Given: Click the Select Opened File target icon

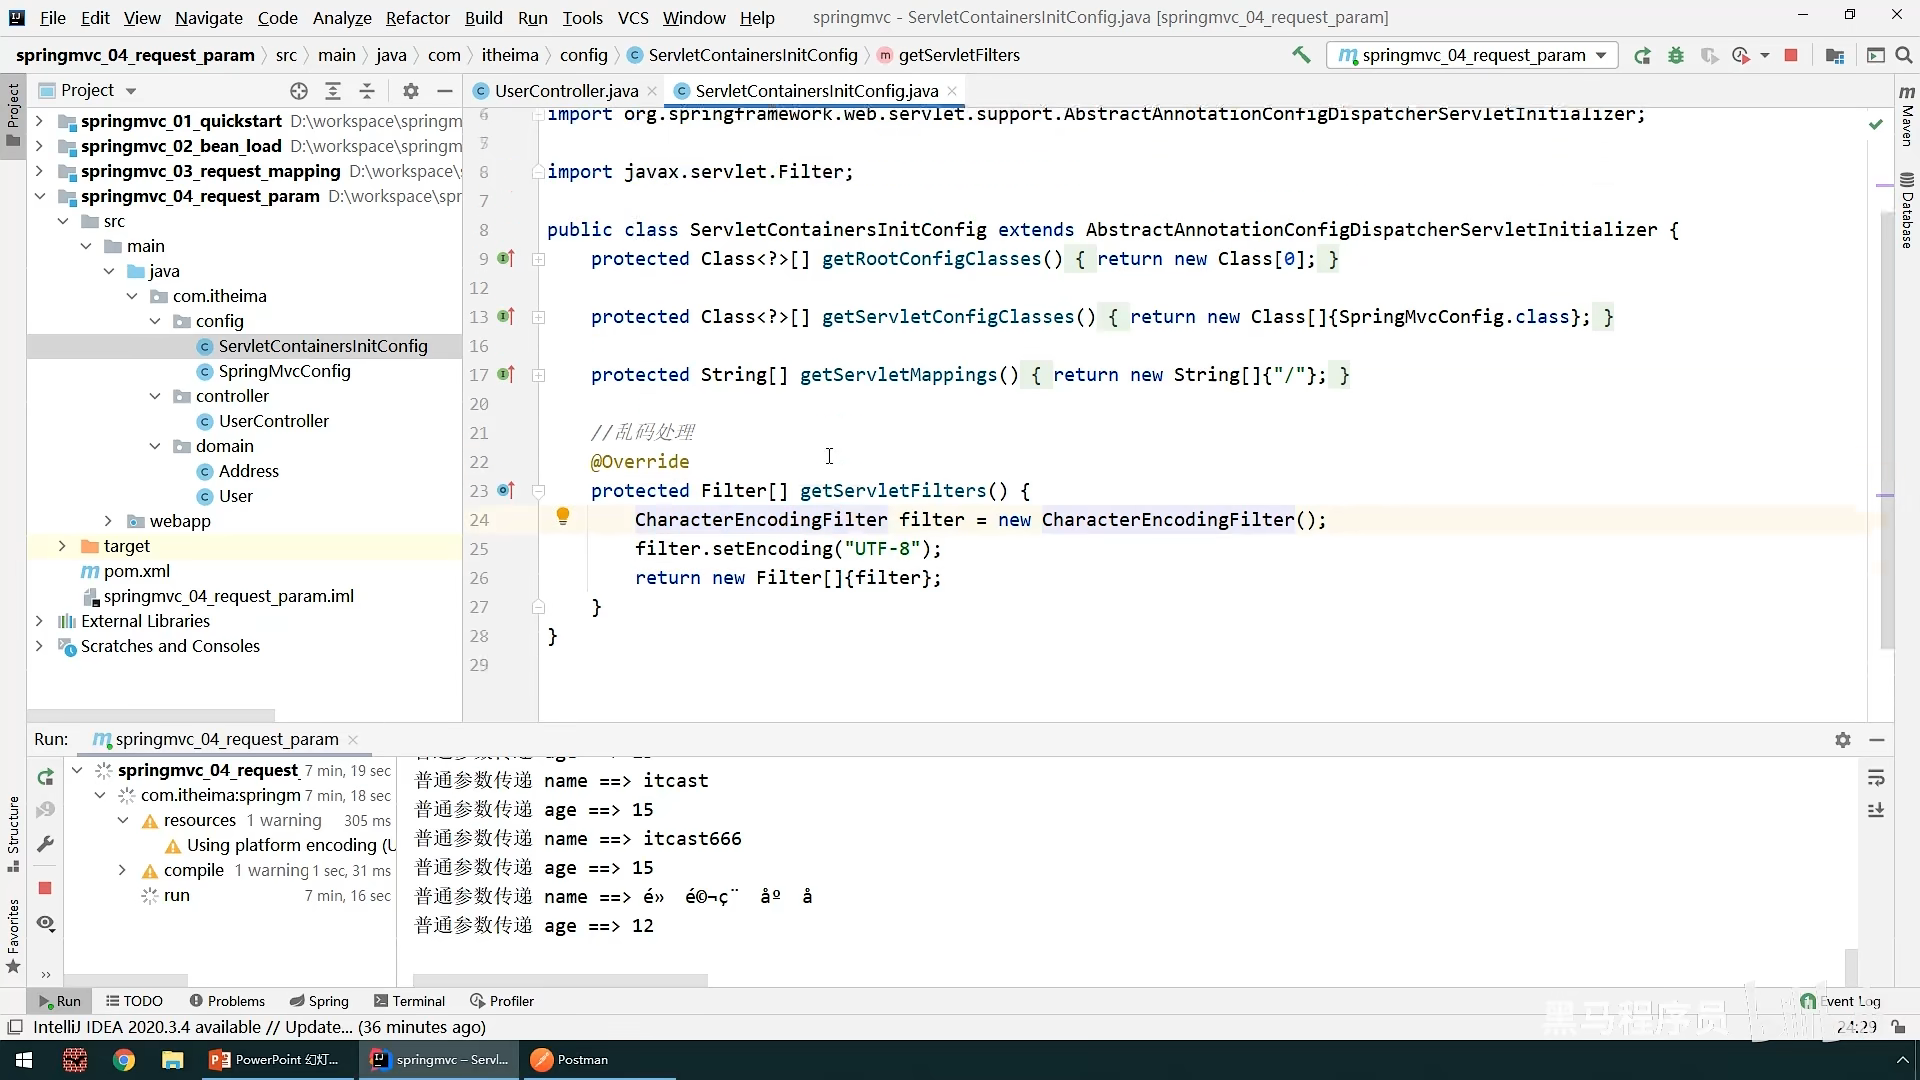Looking at the screenshot, I should point(298,91).
